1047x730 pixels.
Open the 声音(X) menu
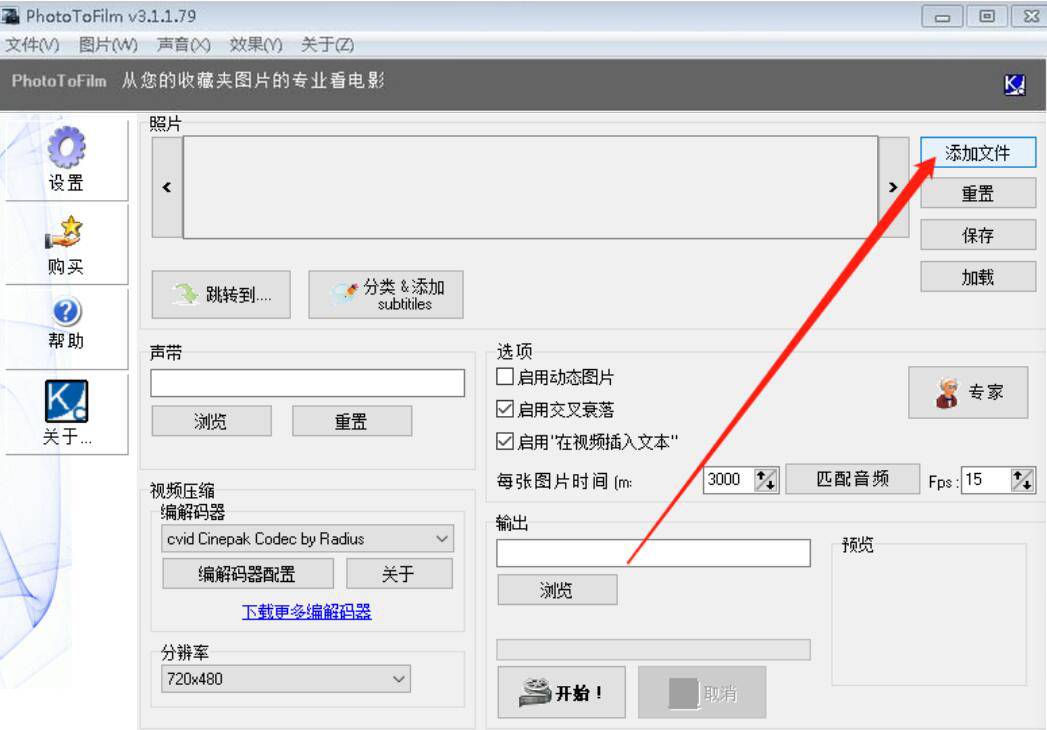pyautogui.click(x=184, y=45)
